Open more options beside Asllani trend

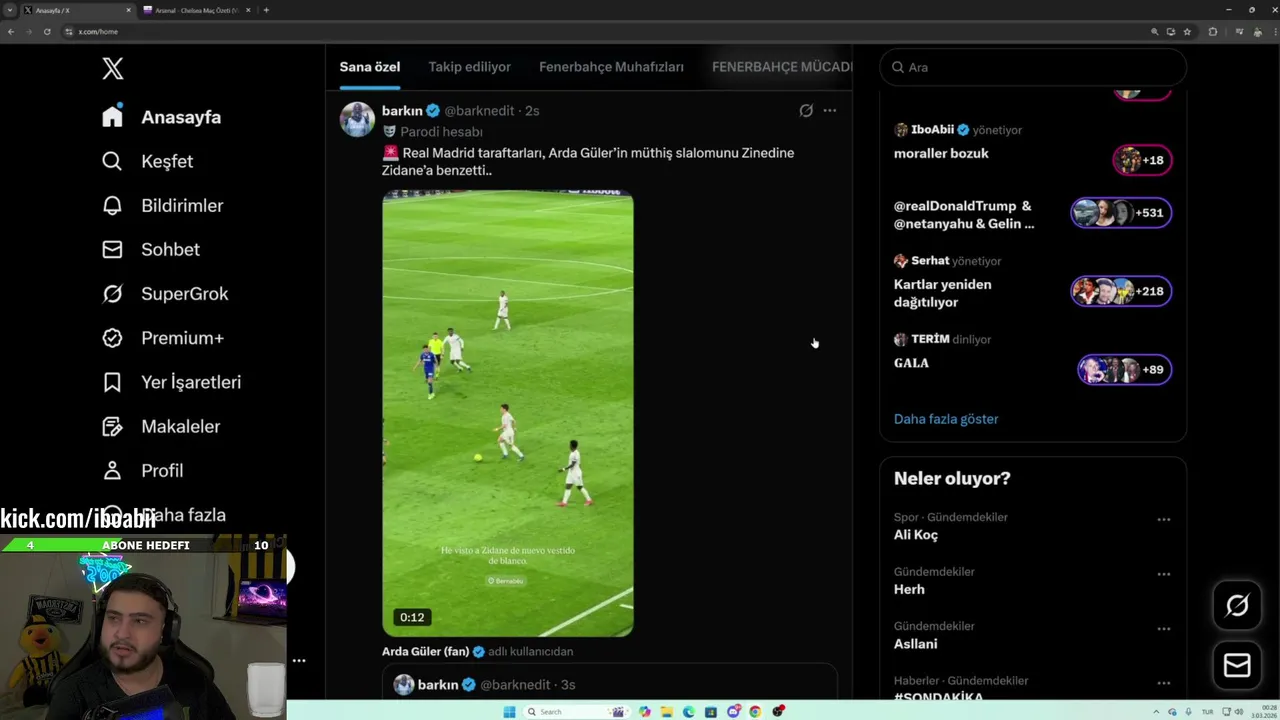pyautogui.click(x=1163, y=628)
